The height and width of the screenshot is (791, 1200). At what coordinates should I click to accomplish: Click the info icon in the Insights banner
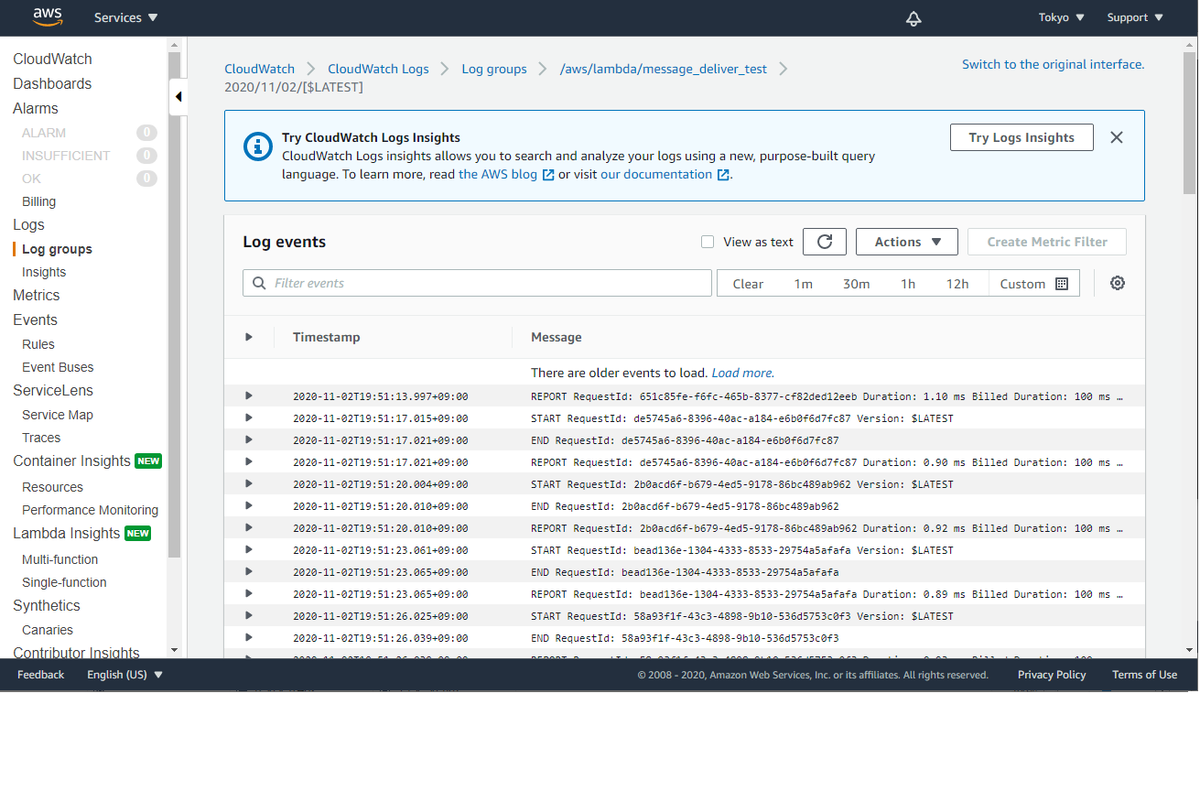(258, 147)
